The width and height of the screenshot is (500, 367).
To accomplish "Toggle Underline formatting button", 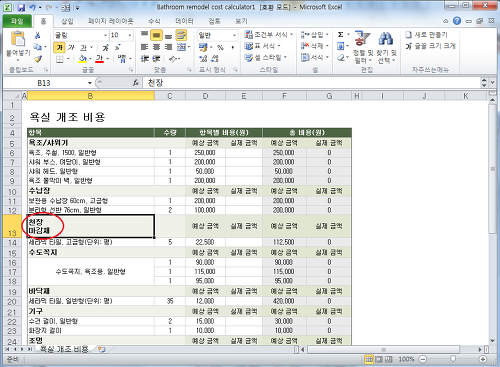I will 83,47.
